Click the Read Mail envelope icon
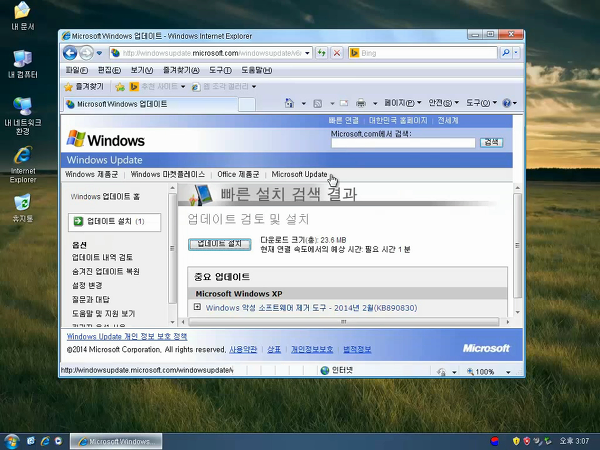 click(344, 103)
